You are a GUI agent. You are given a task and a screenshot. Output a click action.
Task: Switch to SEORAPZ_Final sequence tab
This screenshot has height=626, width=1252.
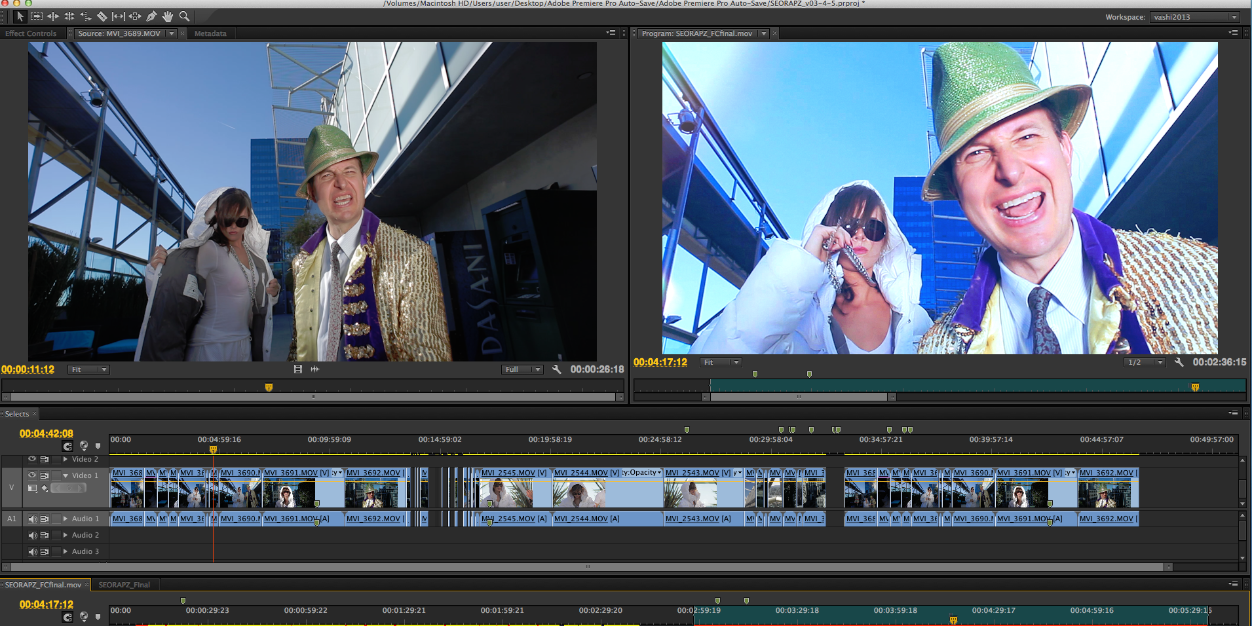point(124,584)
